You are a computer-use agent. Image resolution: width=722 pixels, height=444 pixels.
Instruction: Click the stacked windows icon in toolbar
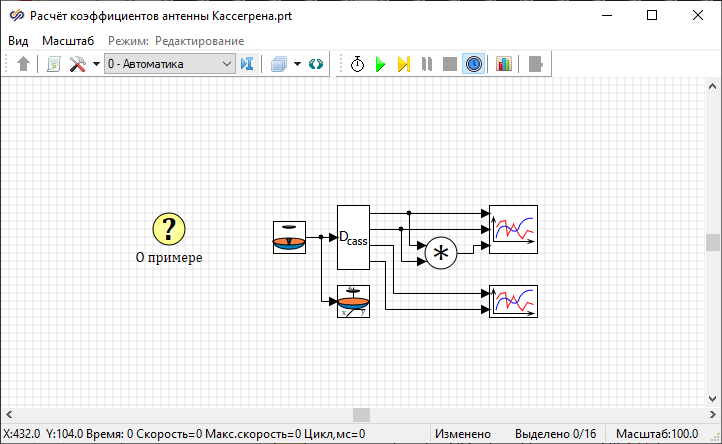(x=279, y=64)
